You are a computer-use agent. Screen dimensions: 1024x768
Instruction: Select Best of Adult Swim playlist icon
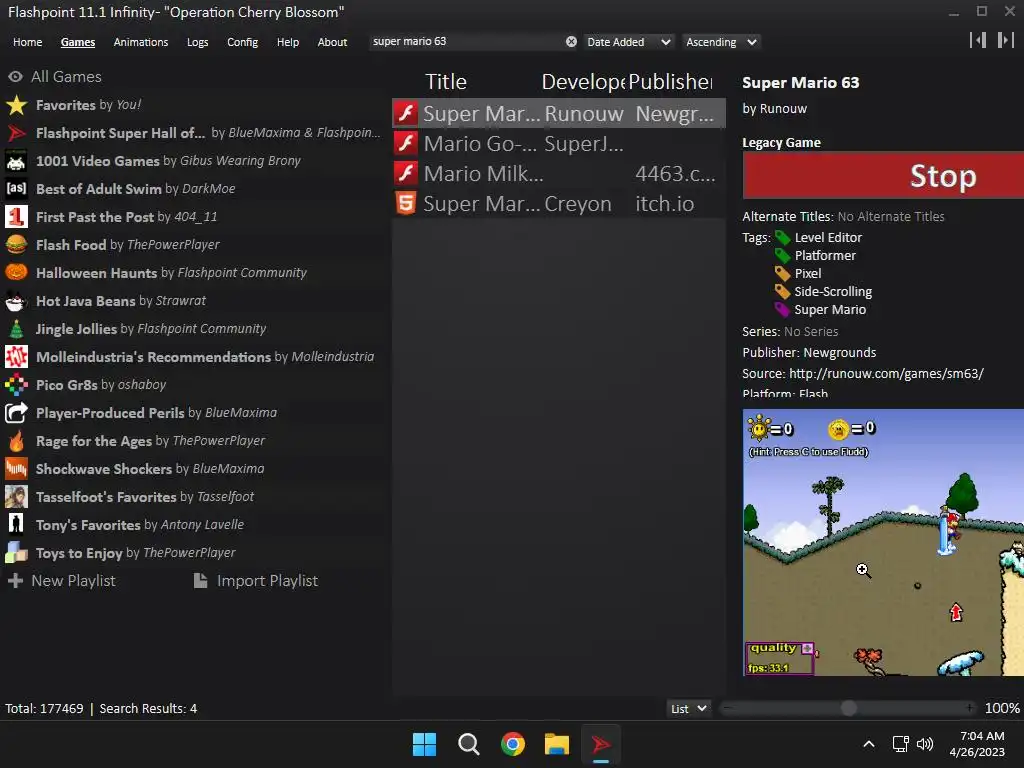[x=16, y=189]
